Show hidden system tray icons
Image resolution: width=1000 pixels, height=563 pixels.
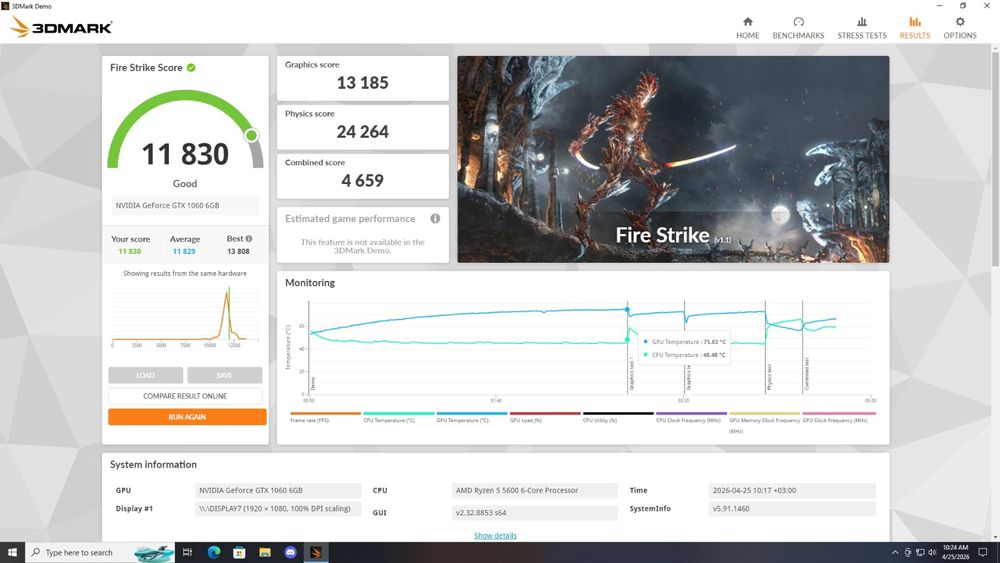pyautogui.click(x=895, y=552)
